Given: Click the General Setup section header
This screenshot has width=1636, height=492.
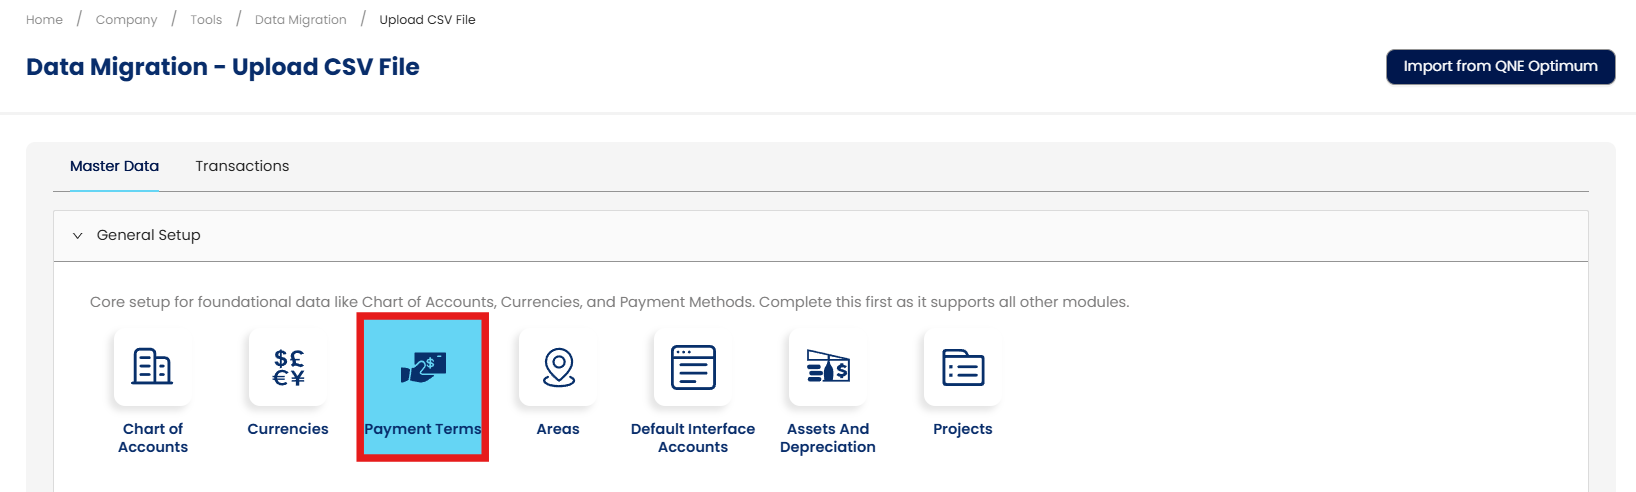Looking at the screenshot, I should pyautogui.click(x=149, y=235).
